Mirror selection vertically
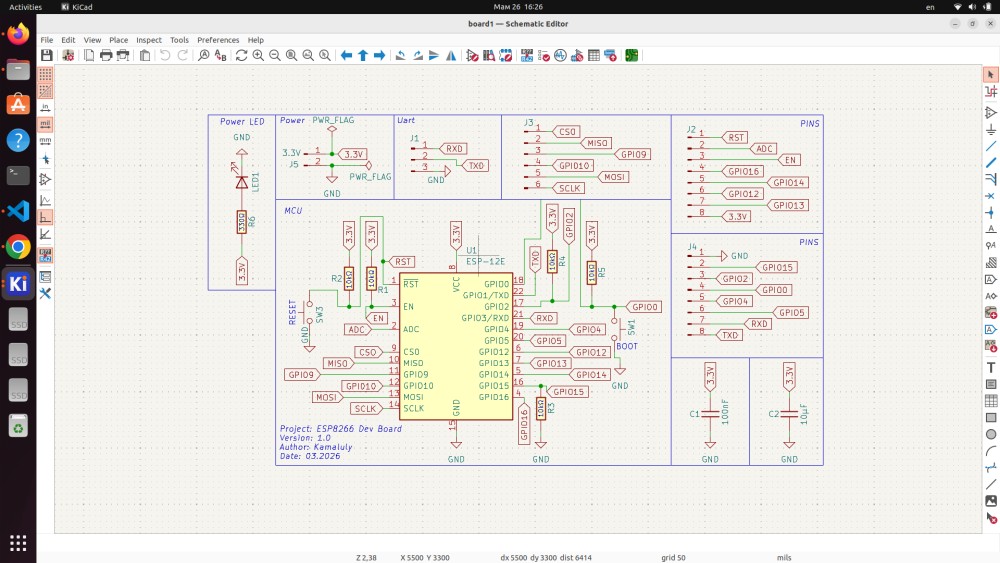1000x563 pixels. tap(434, 55)
